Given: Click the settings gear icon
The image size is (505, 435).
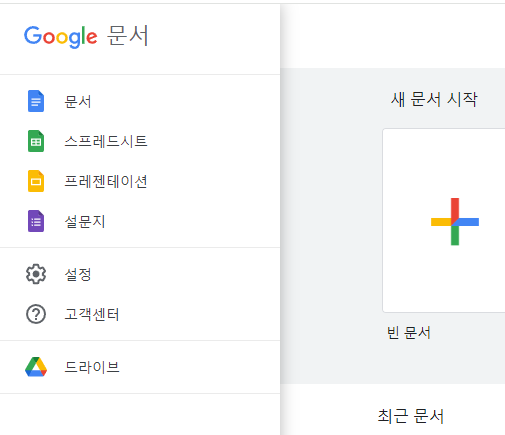Looking at the screenshot, I should click(36, 274).
